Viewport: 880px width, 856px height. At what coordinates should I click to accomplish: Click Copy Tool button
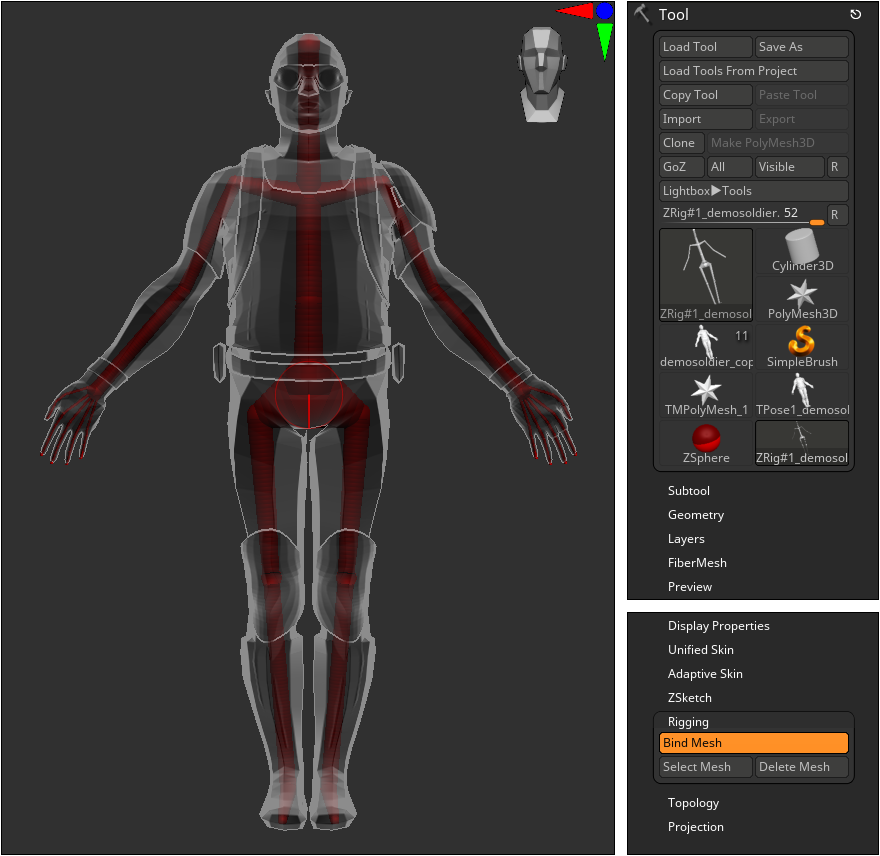[705, 95]
